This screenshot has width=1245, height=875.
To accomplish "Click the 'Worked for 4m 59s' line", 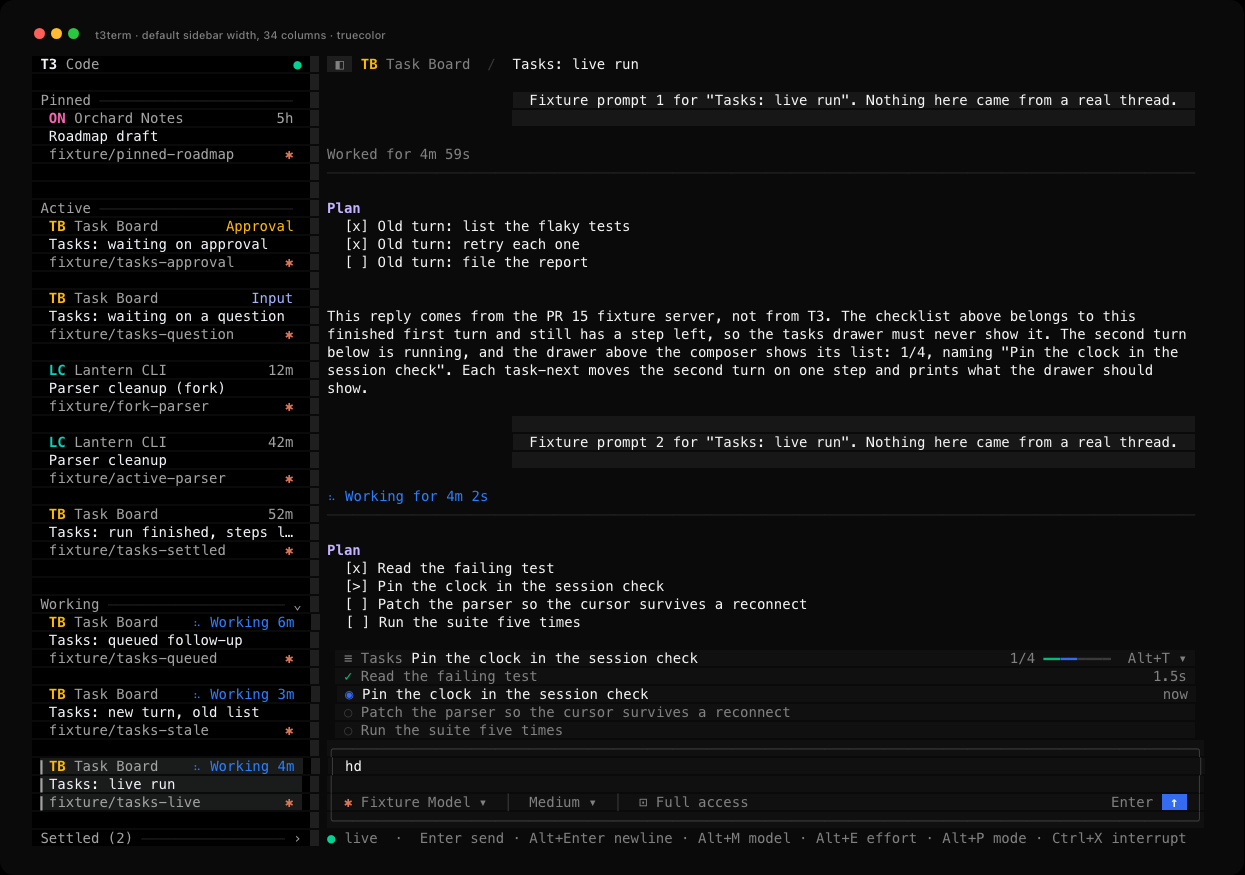I will pyautogui.click(x=398, y=154).
